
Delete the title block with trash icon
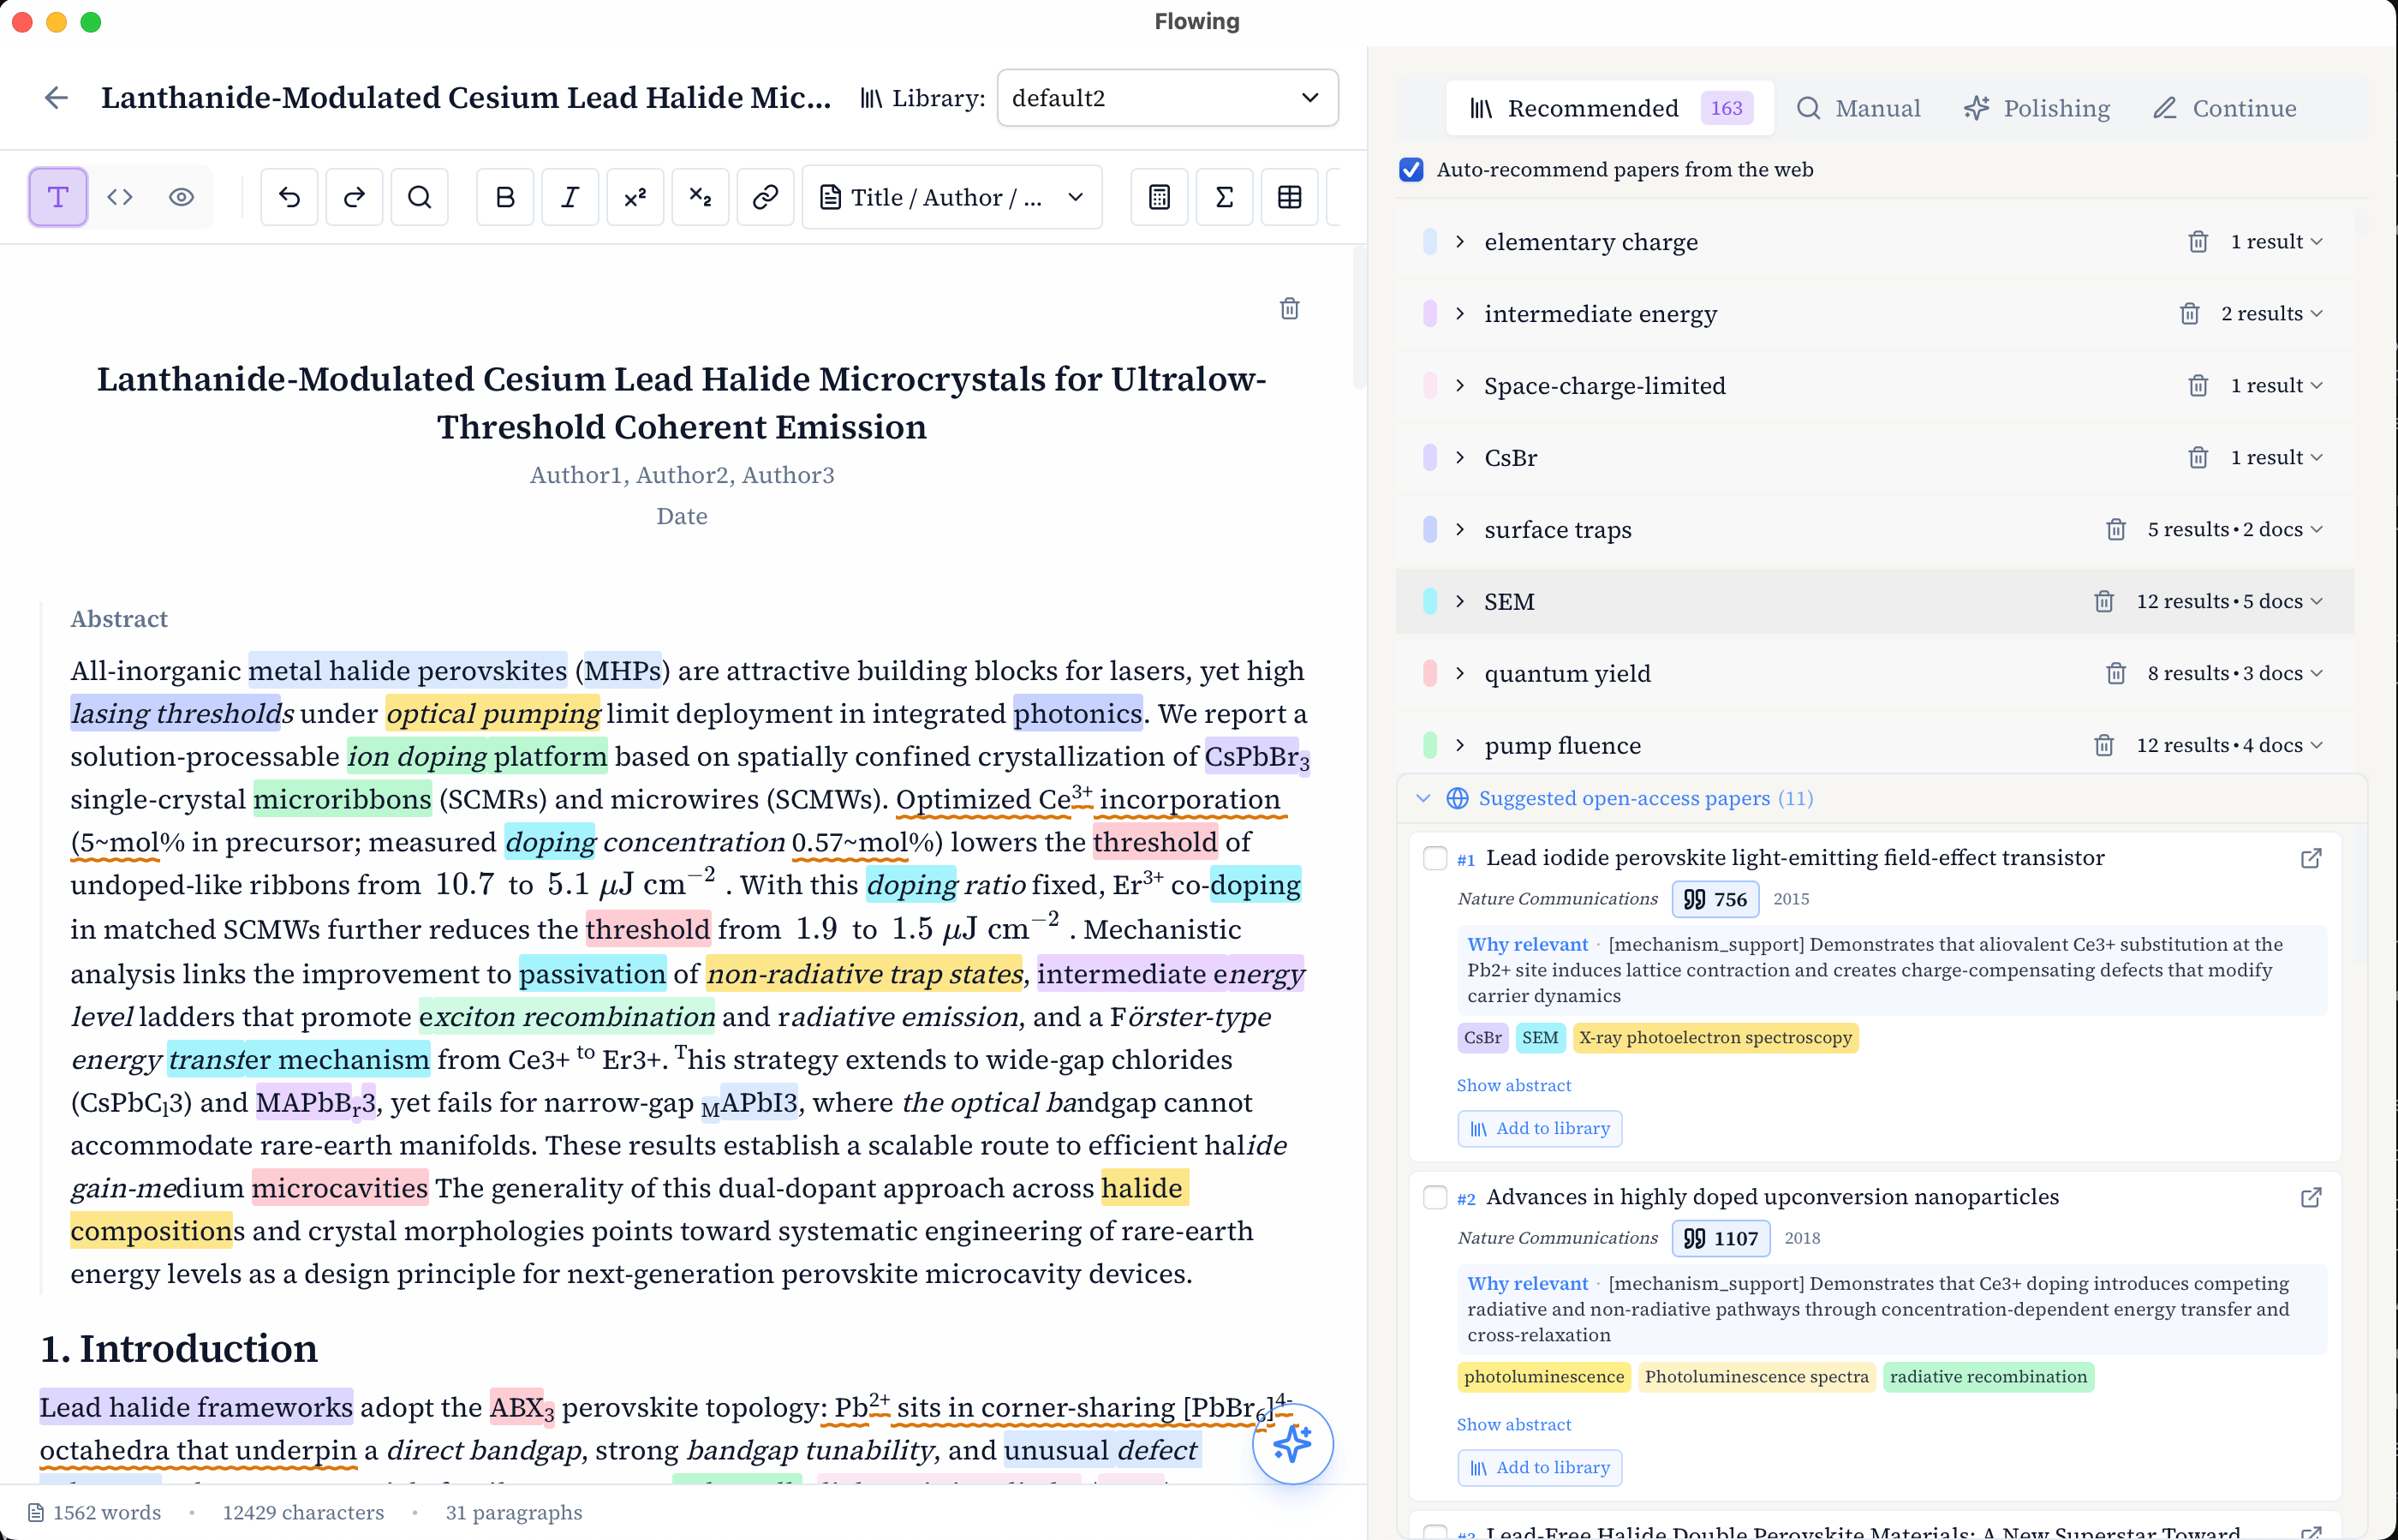pos(1289,308)
